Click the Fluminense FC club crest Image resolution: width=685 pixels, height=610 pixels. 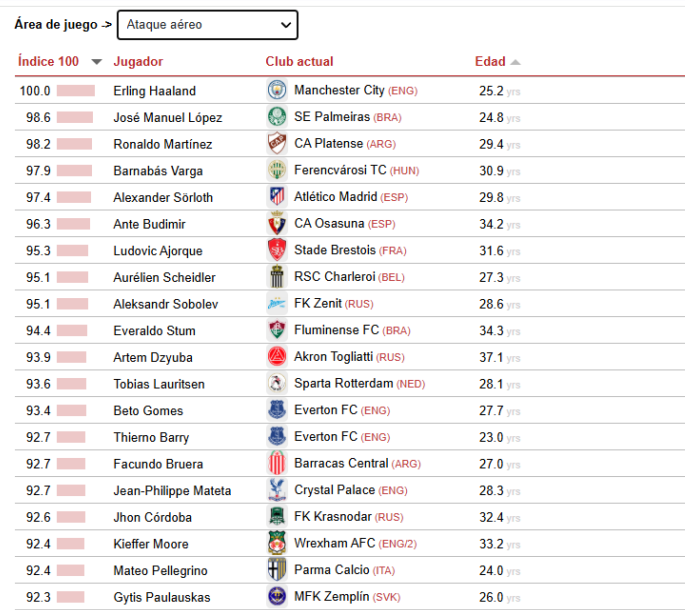point(276,330)
